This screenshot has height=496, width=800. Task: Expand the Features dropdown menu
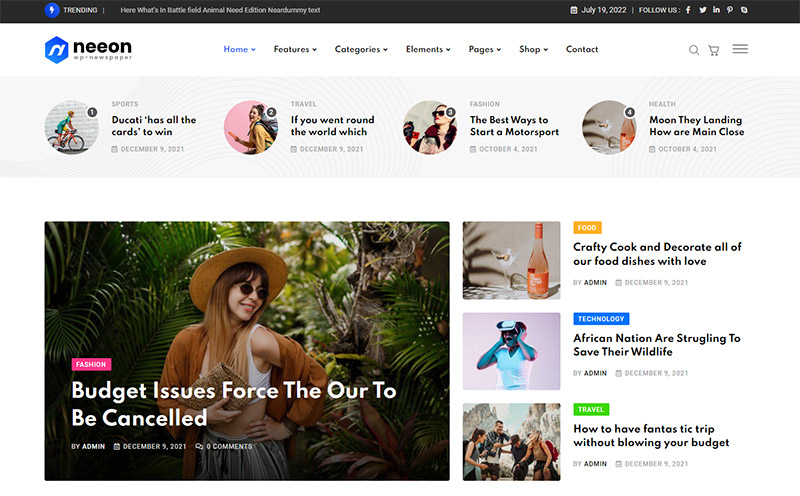[295, 49]
